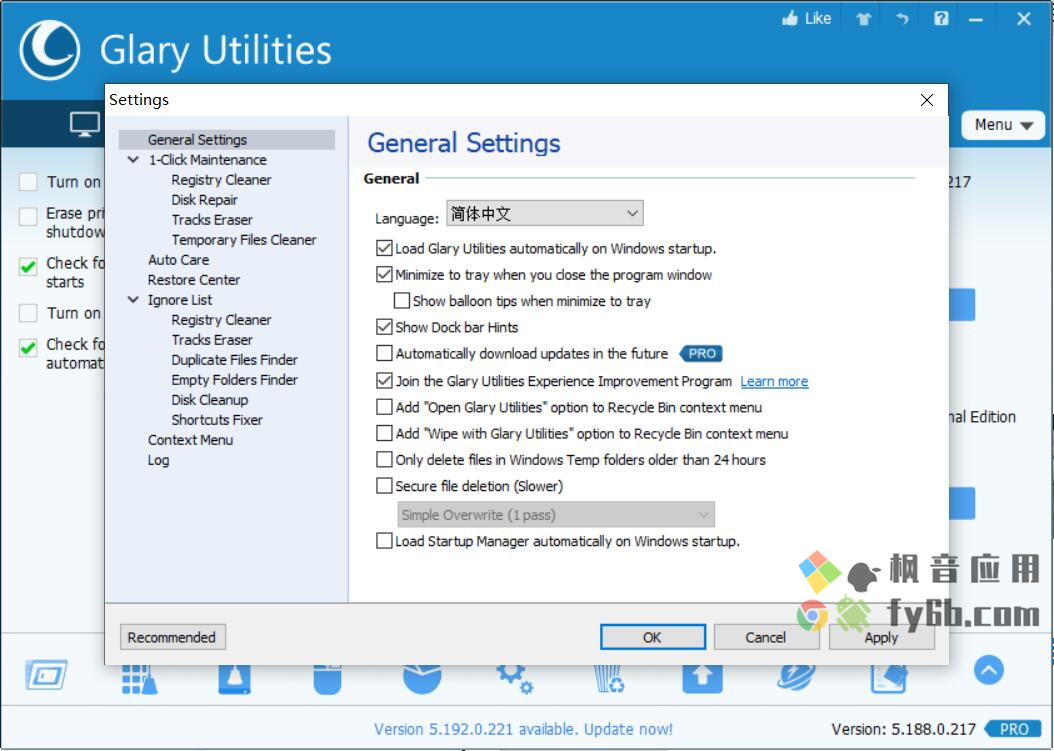Click the Recommended button

(173, 637)
